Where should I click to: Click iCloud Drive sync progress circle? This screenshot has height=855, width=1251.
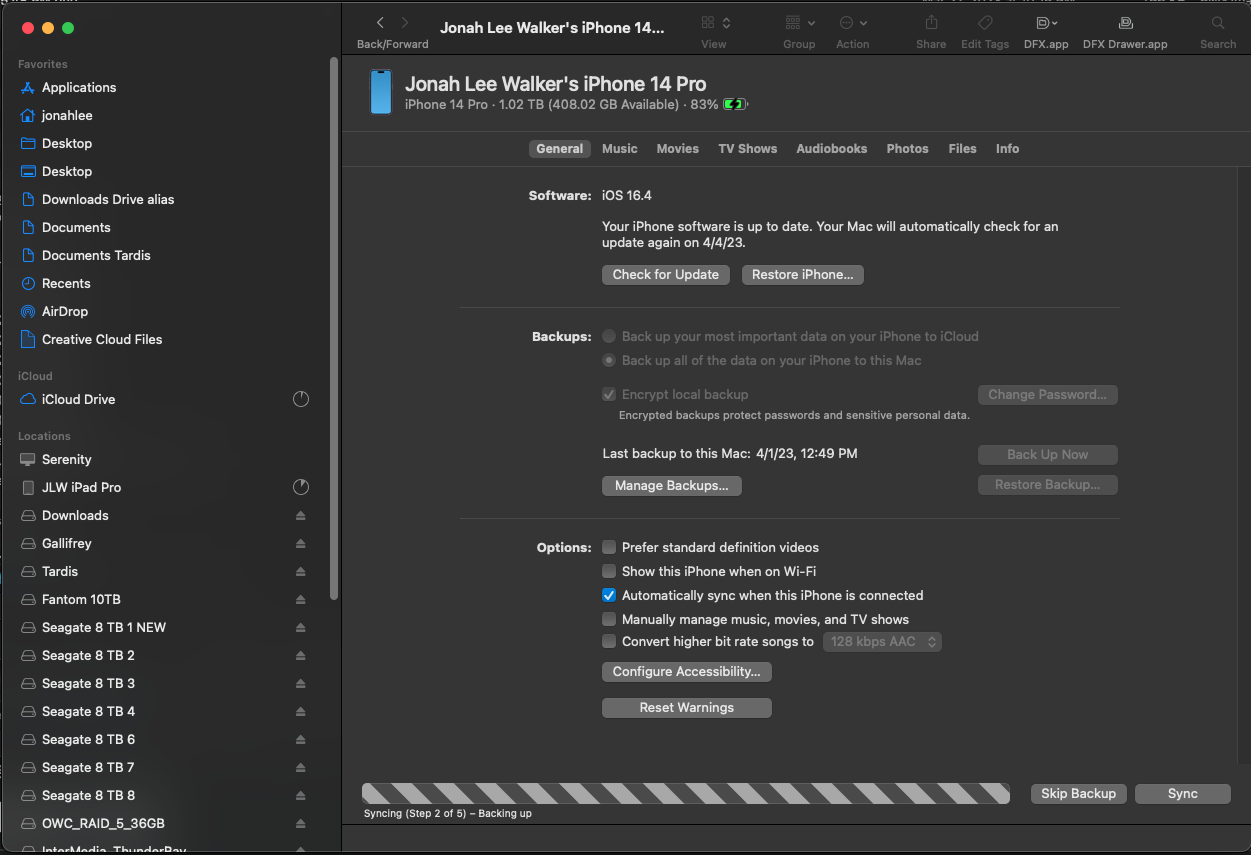(301, 399)
